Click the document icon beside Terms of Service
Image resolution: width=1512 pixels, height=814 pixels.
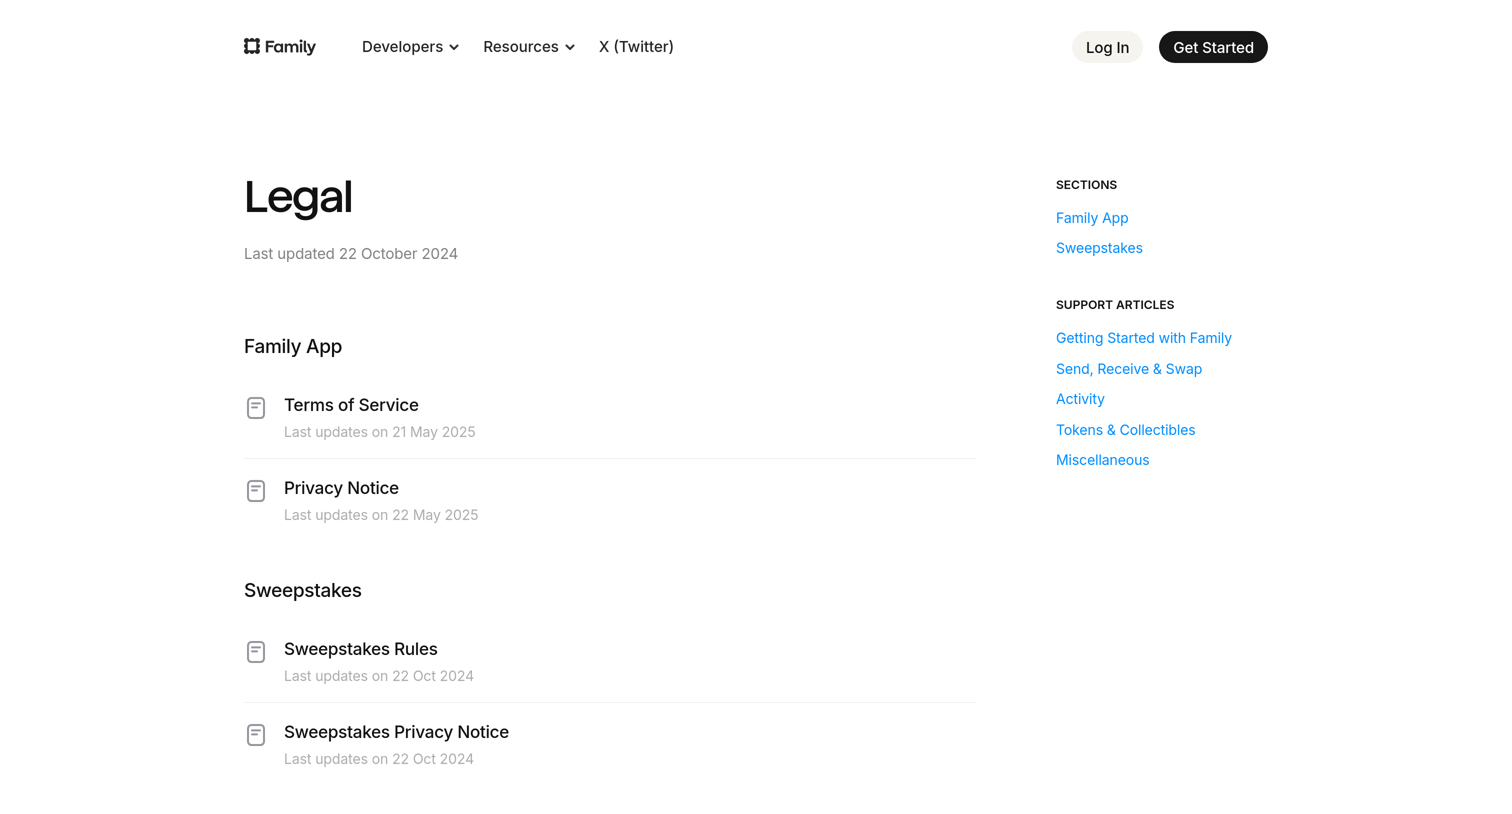coord(256,408)
